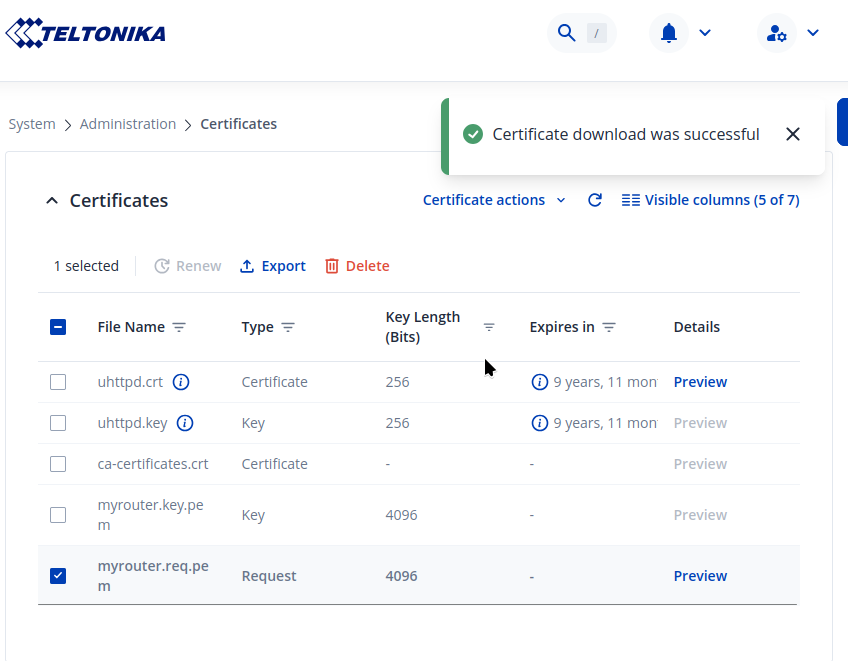The width and height of the screenshot is (848, 661).
Task: Open search using magnifier icon
Action: click(x=567, y=33)
